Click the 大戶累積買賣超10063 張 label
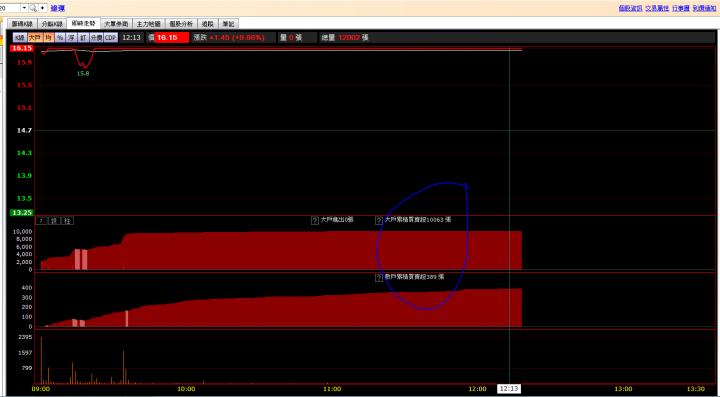The image size is (720, 397). [x=418, y=220]
